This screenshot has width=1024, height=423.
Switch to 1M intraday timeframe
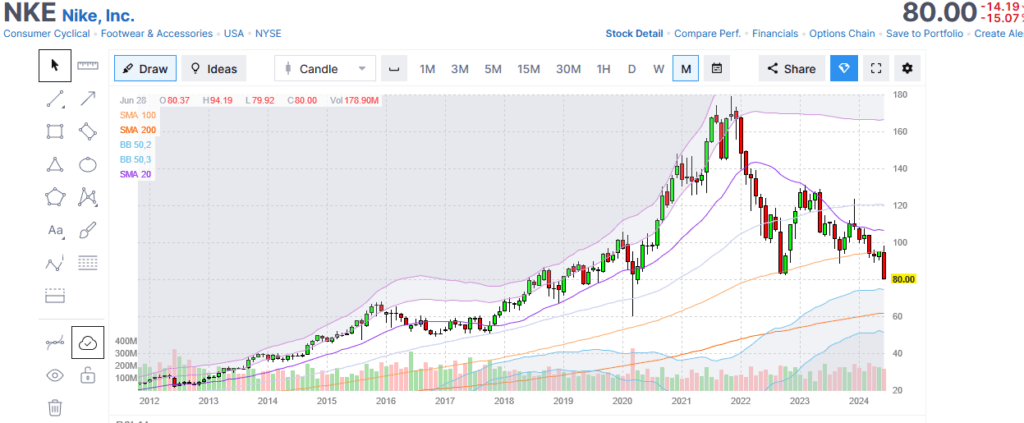click(427, 69)
